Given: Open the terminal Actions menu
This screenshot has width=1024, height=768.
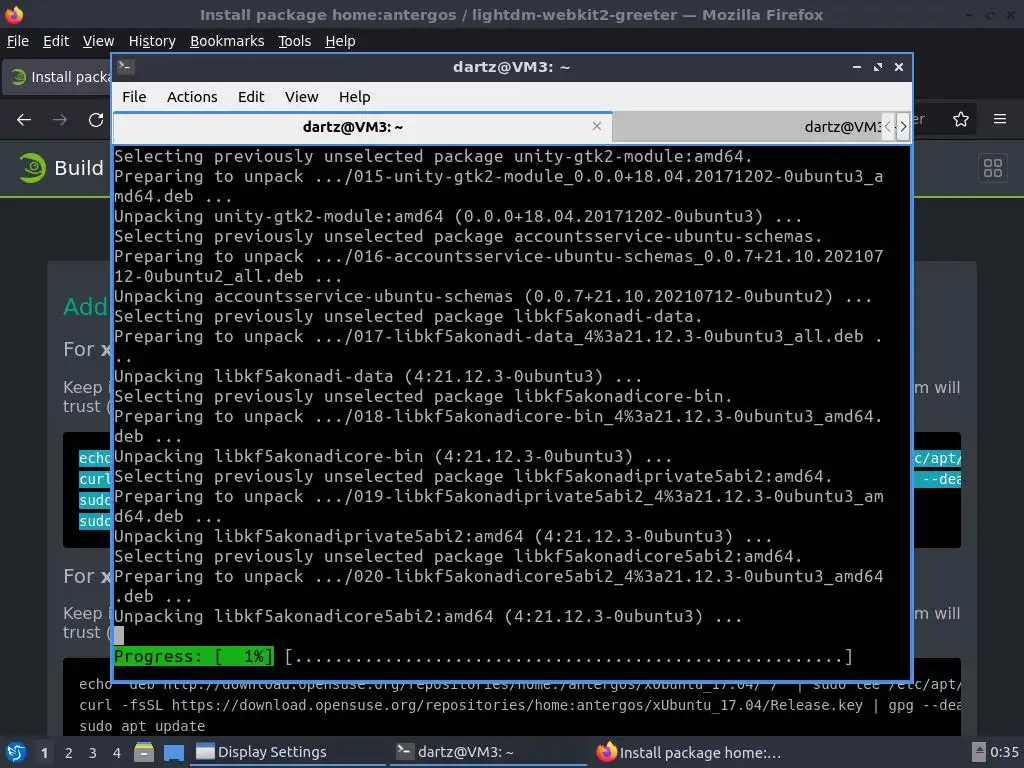Looking at the screenshot, I should (x=192, y=97).
